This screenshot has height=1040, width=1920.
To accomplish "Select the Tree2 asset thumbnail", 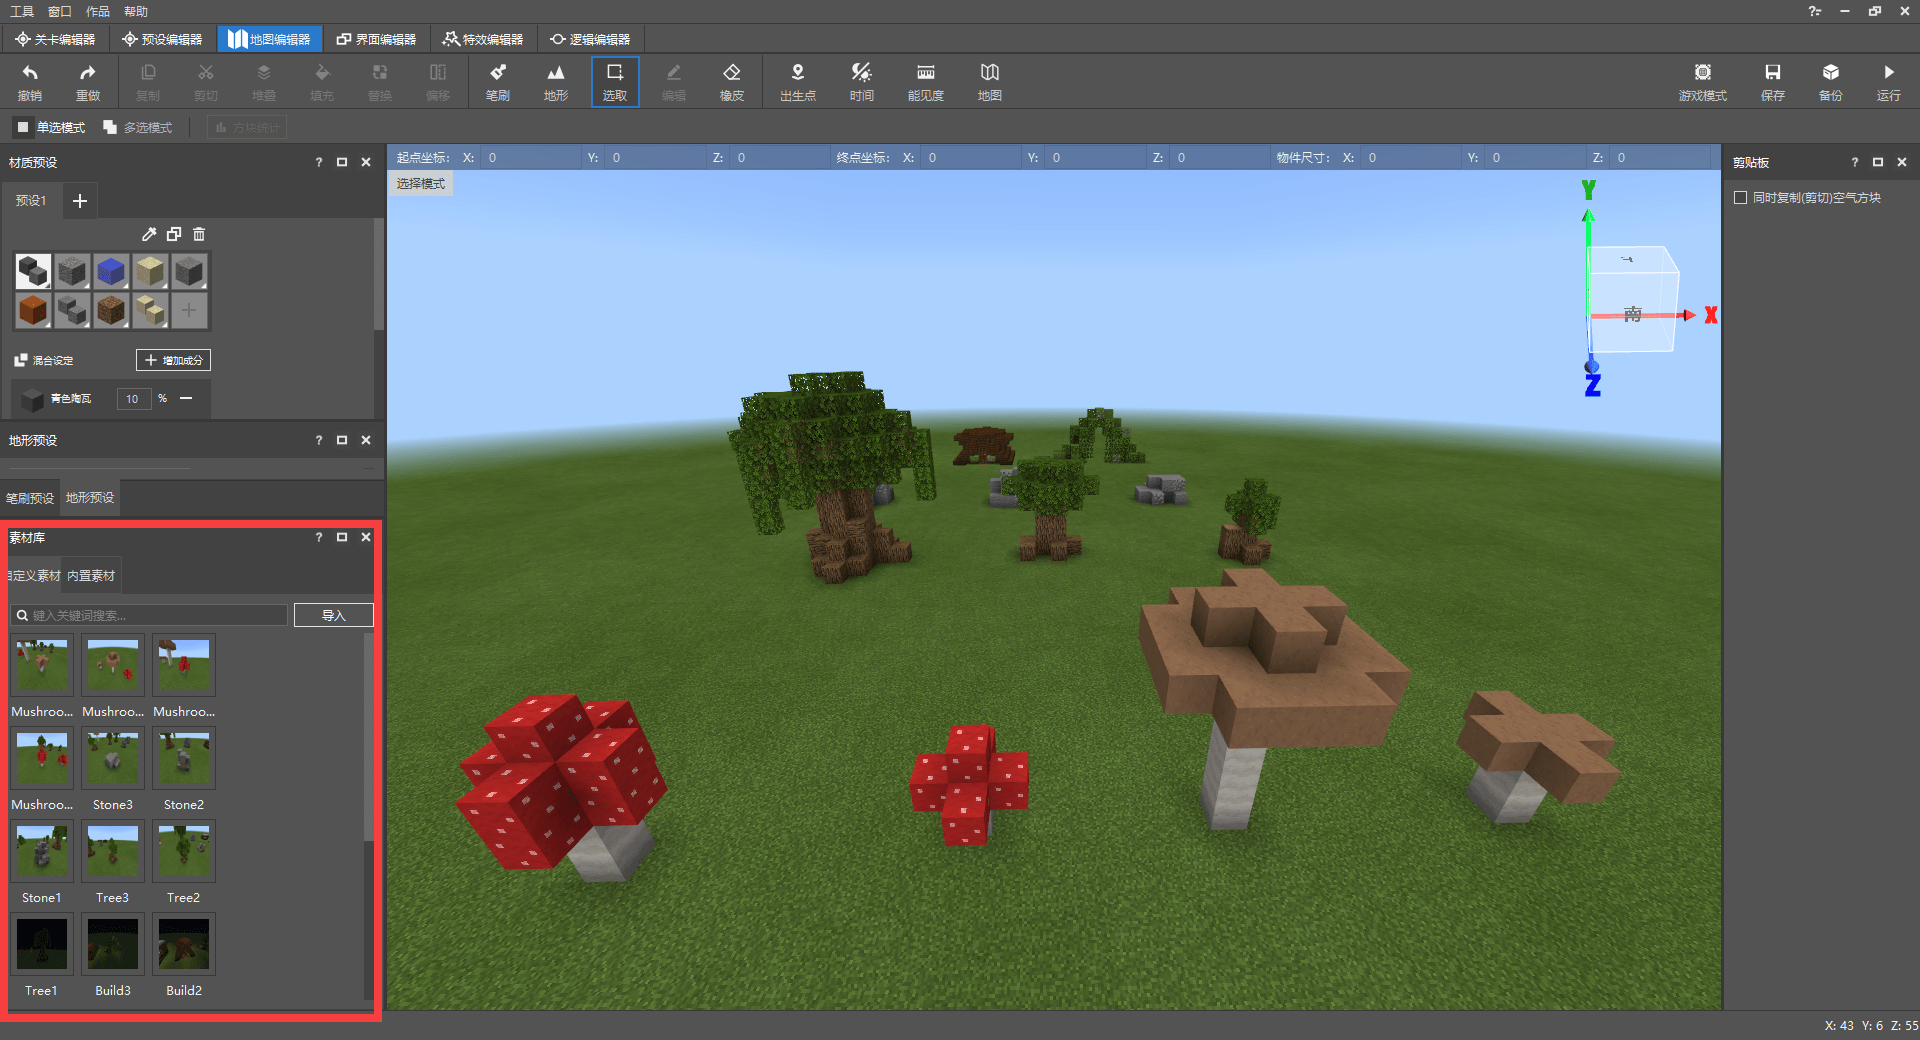I will click(184, 850).
